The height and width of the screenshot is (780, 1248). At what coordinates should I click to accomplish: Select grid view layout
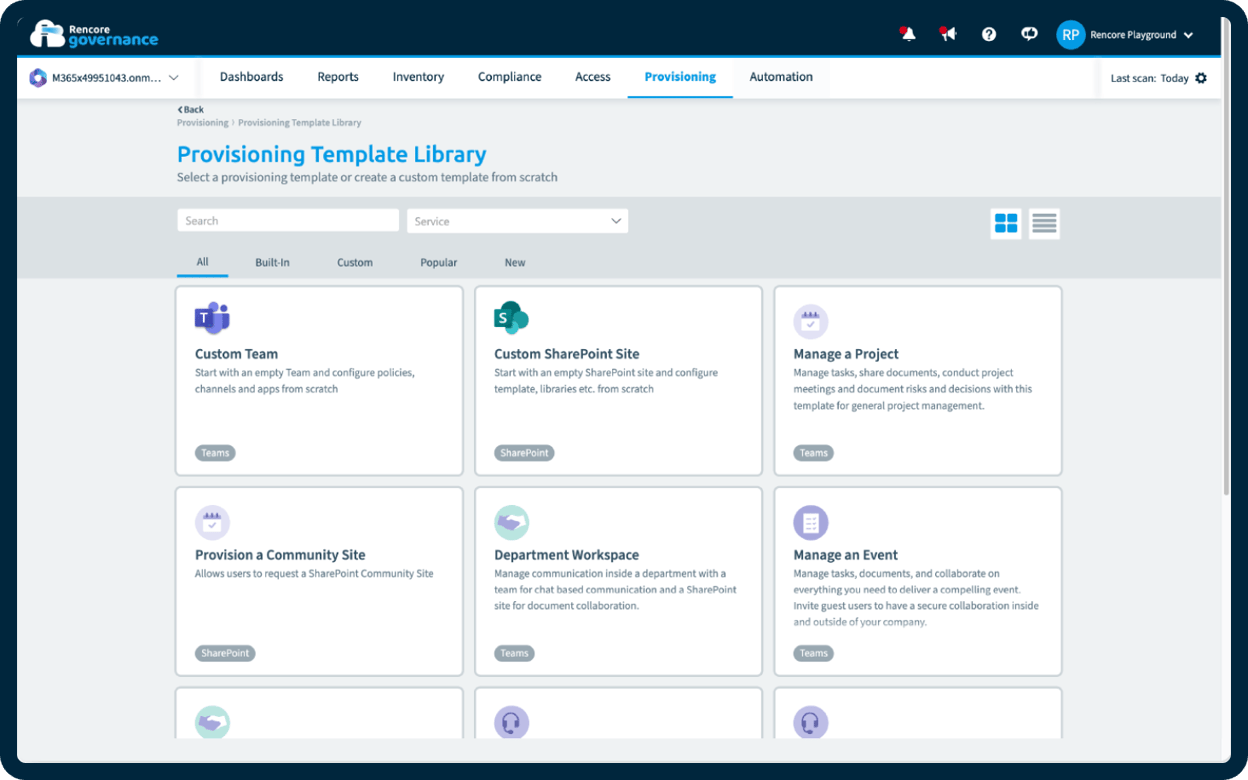pos(1006,224)
